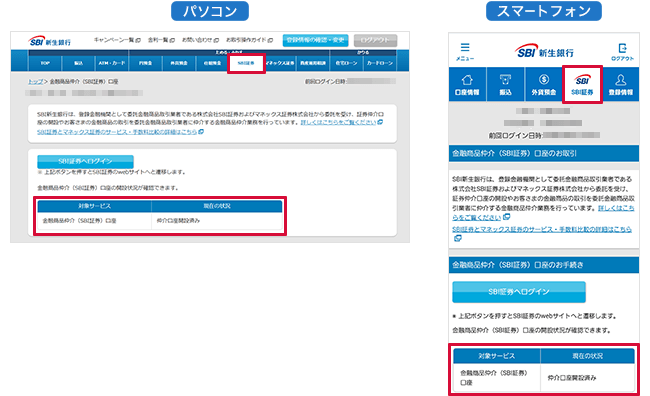Open お問い合わせ link in PC header
This screenshot has height=396, width=650.
(197, 40)
